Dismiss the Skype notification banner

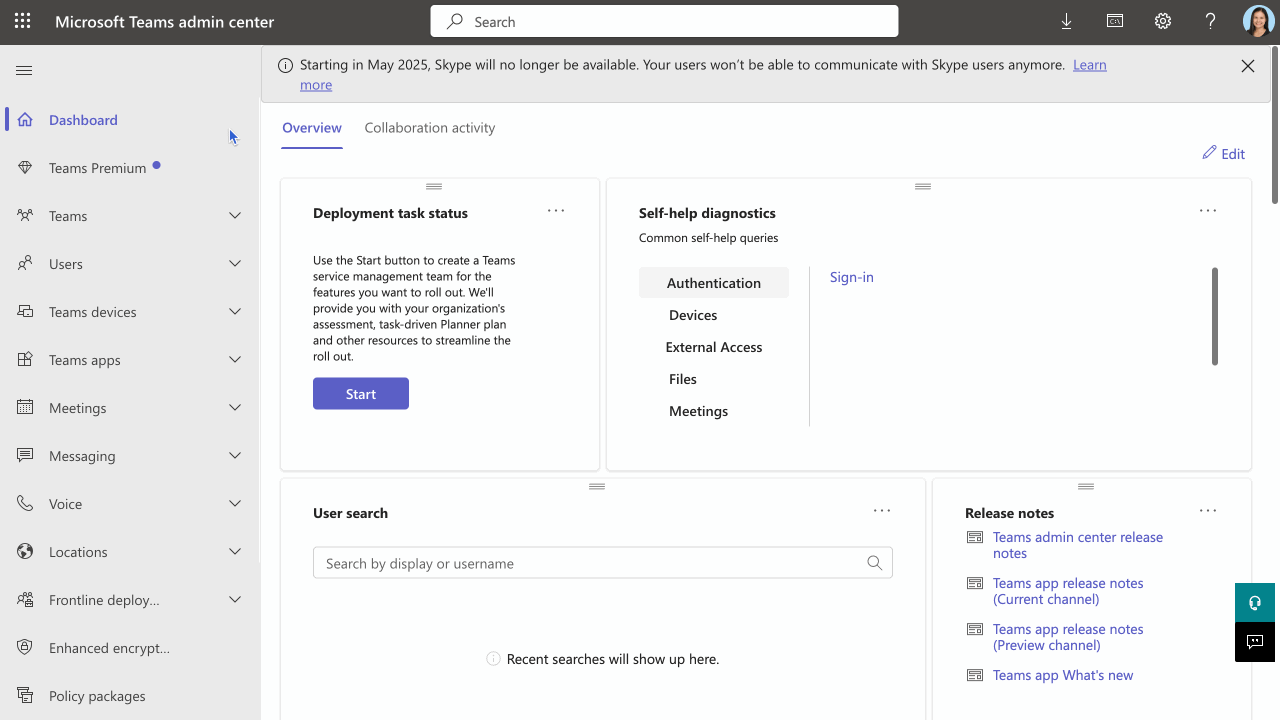1248,66
